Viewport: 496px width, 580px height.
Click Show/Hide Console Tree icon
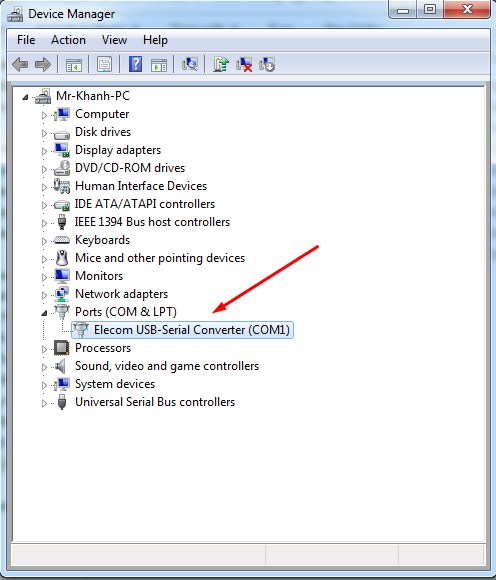tap(74, 65)
